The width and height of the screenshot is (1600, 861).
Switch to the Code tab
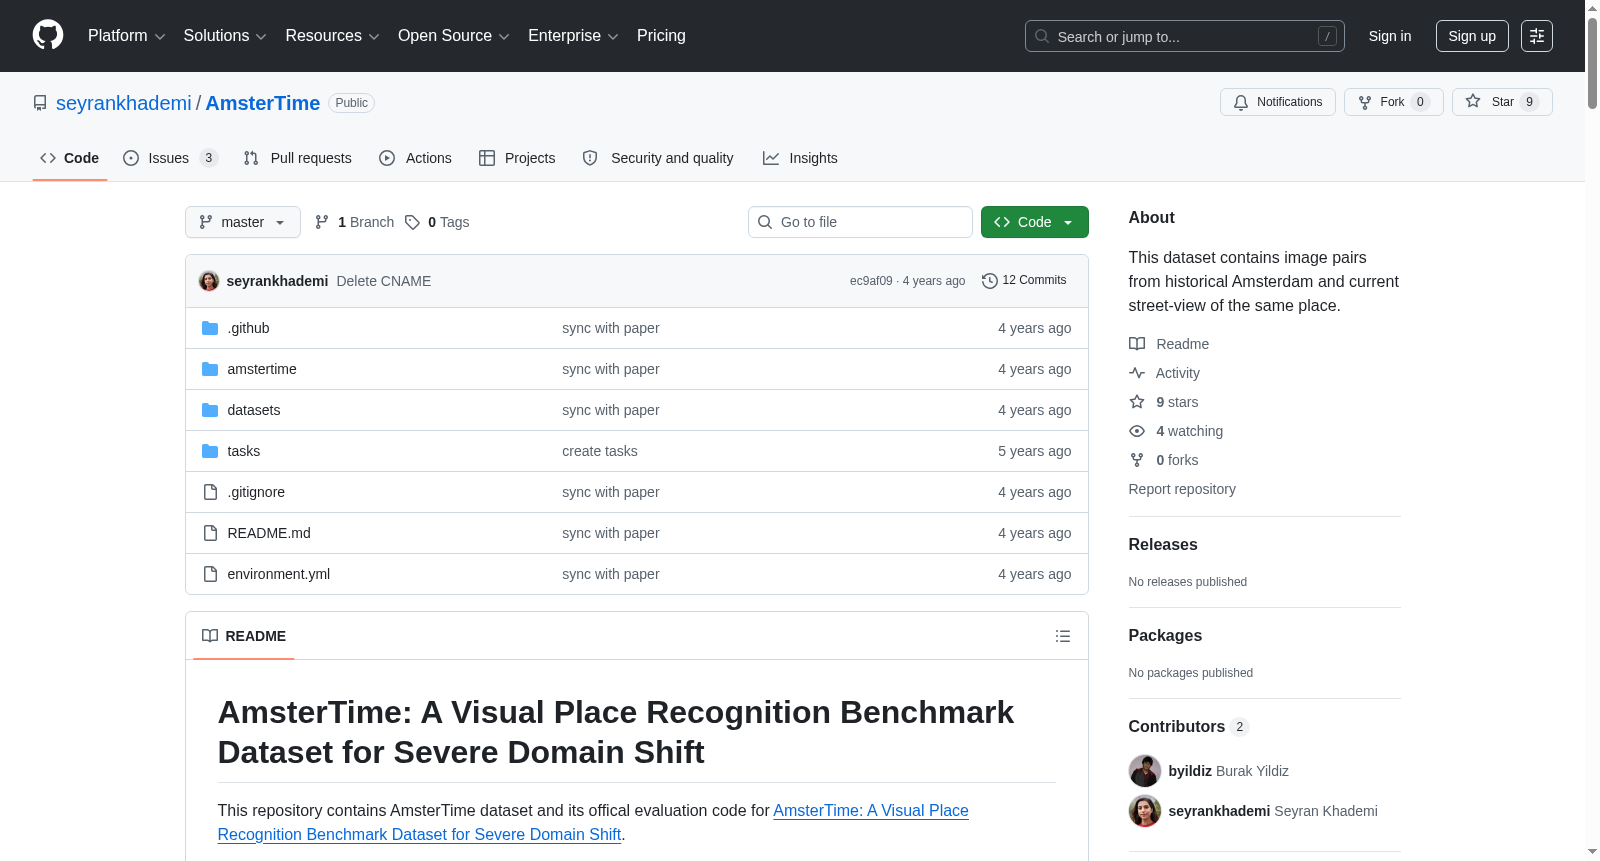pyautogui.click(x=70, y=158)
